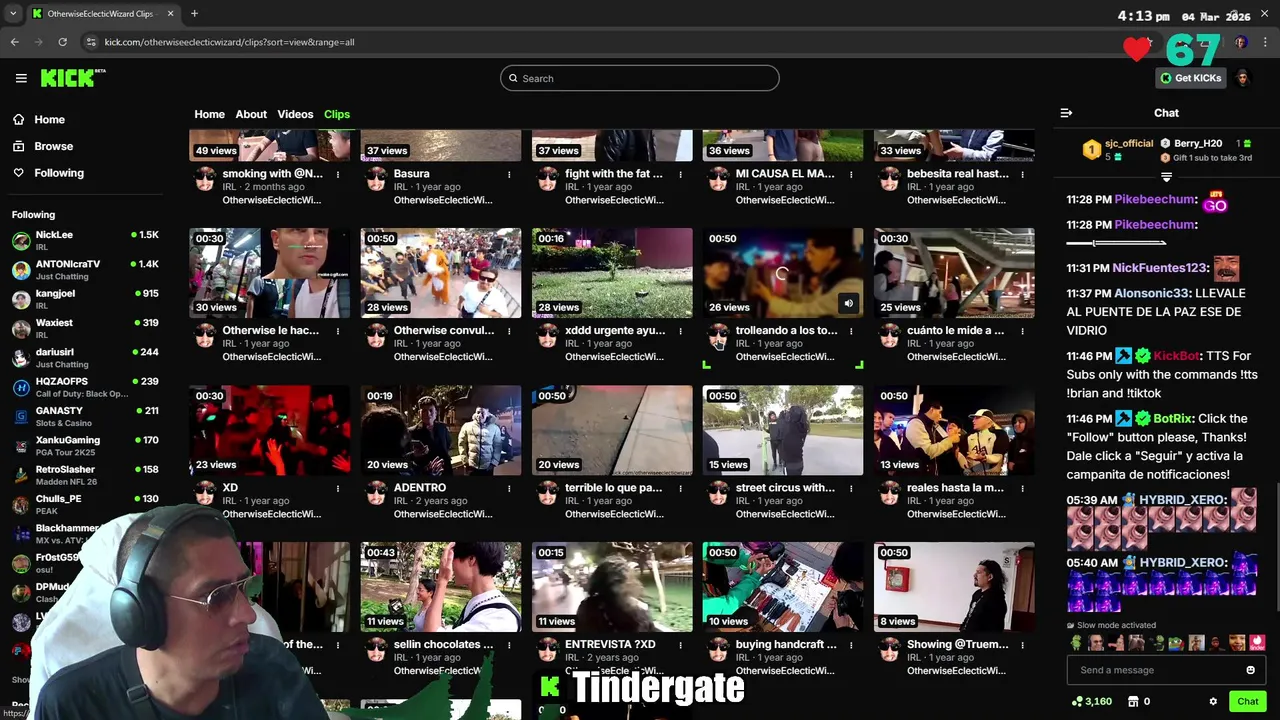Open HQZAOFPS channel in Following list

pos(86,387)
